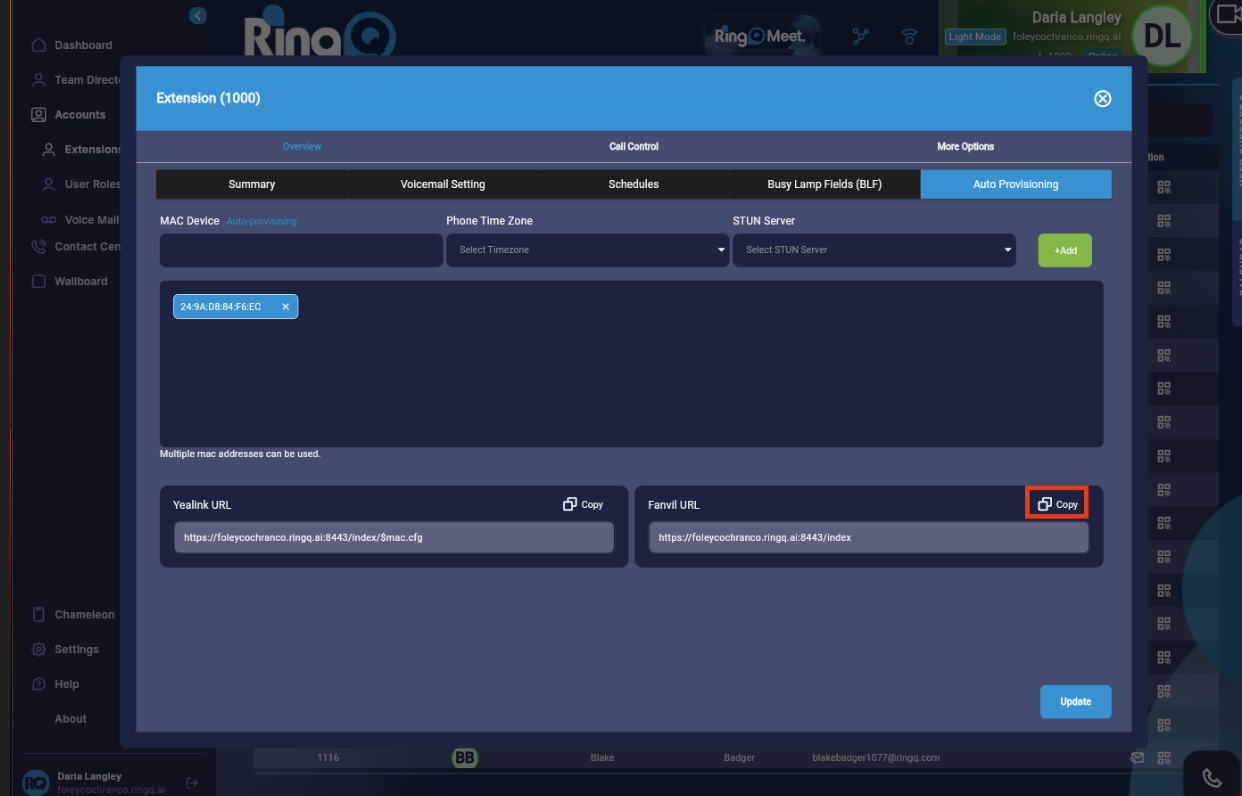Image resolution: width=1242 pixels, height=796 pixels.
Task: Click the Update button
Action: point(1075,701)
